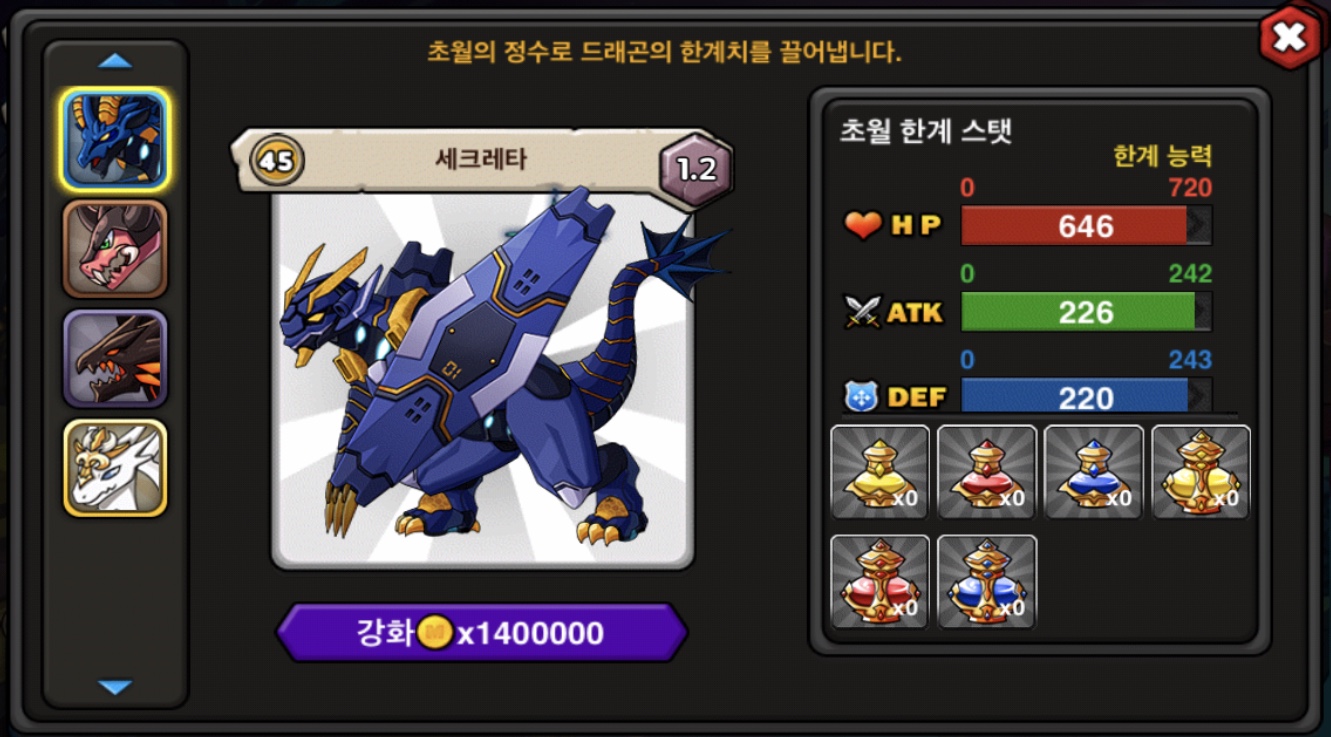Use the small yellow essence potion
Viewport: 1331px width, 737px height.
pos(880,472)
